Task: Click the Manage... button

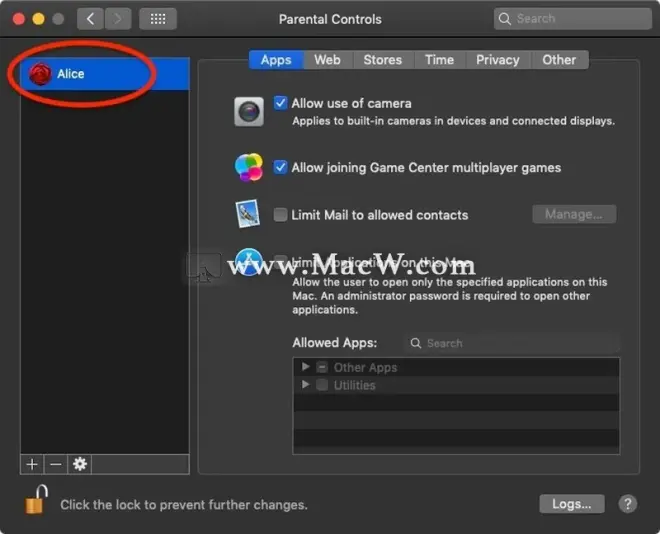Action: click(574, 215)
